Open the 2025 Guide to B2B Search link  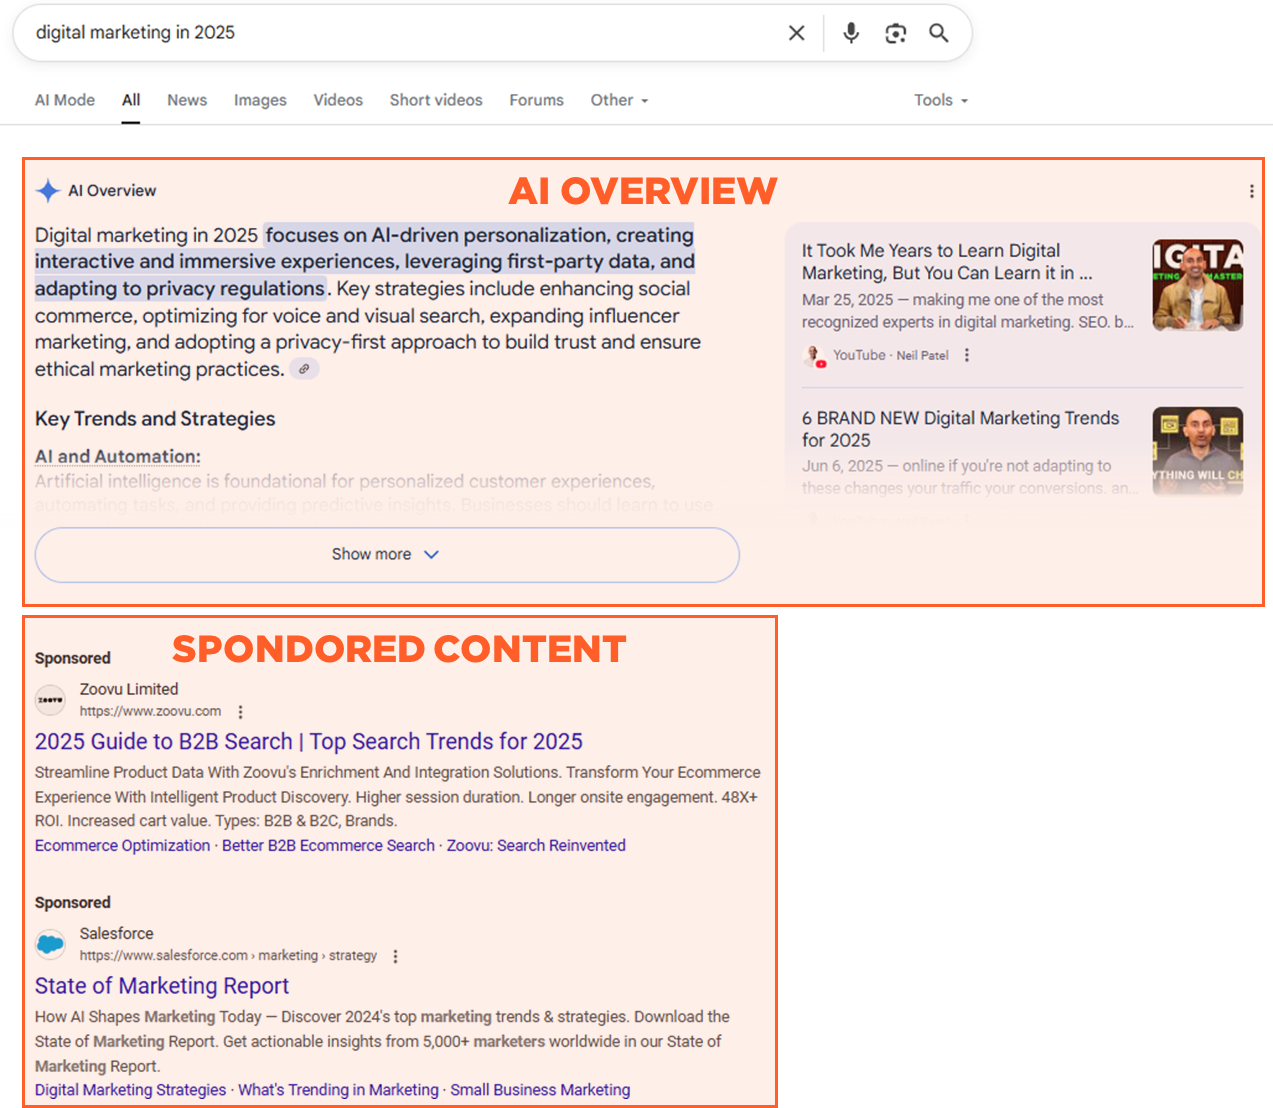308,741
